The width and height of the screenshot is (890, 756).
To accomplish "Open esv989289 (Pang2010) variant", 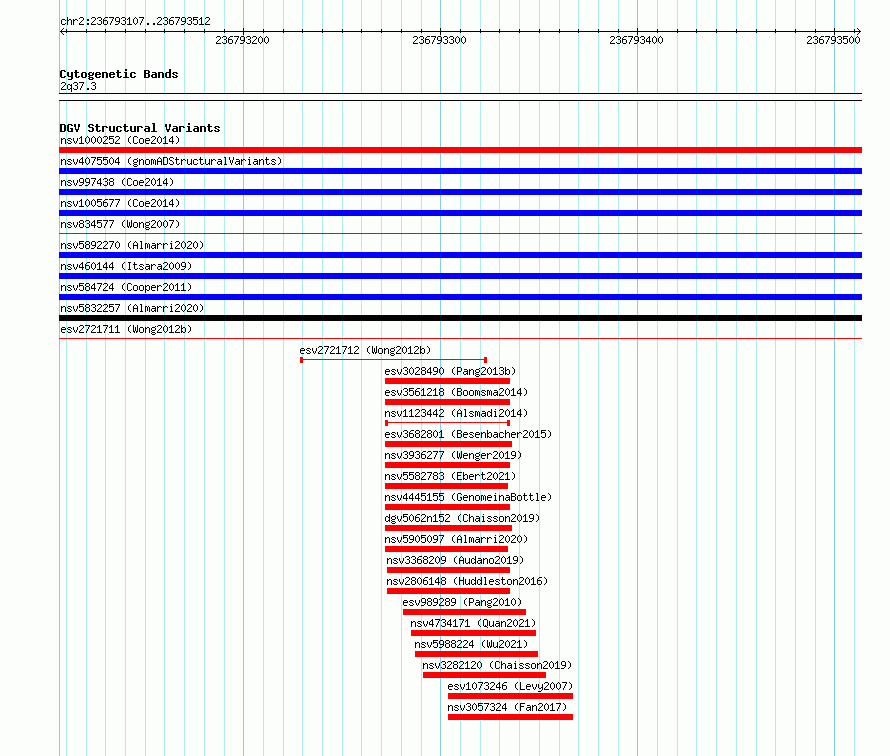I will (x=462, y=602).
